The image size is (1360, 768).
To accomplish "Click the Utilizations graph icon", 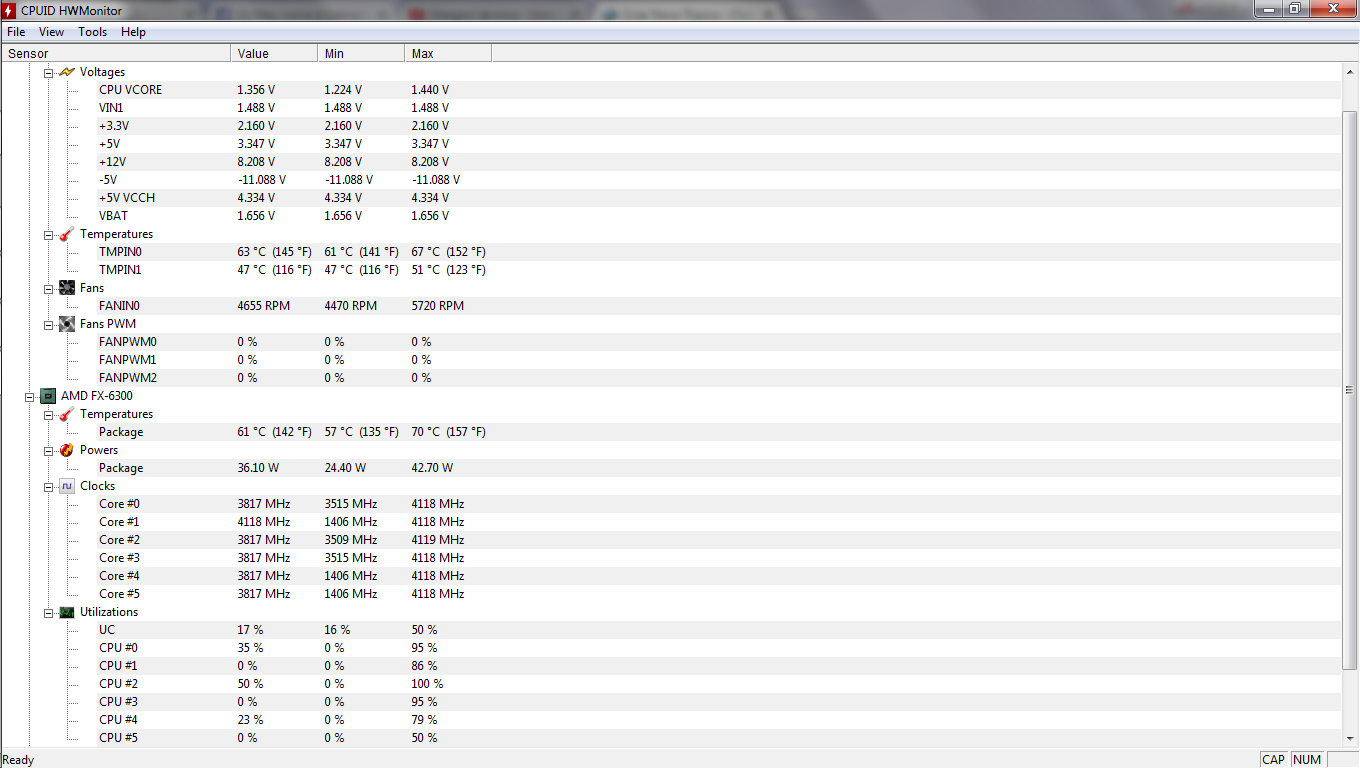I will (x=67, y=612).
